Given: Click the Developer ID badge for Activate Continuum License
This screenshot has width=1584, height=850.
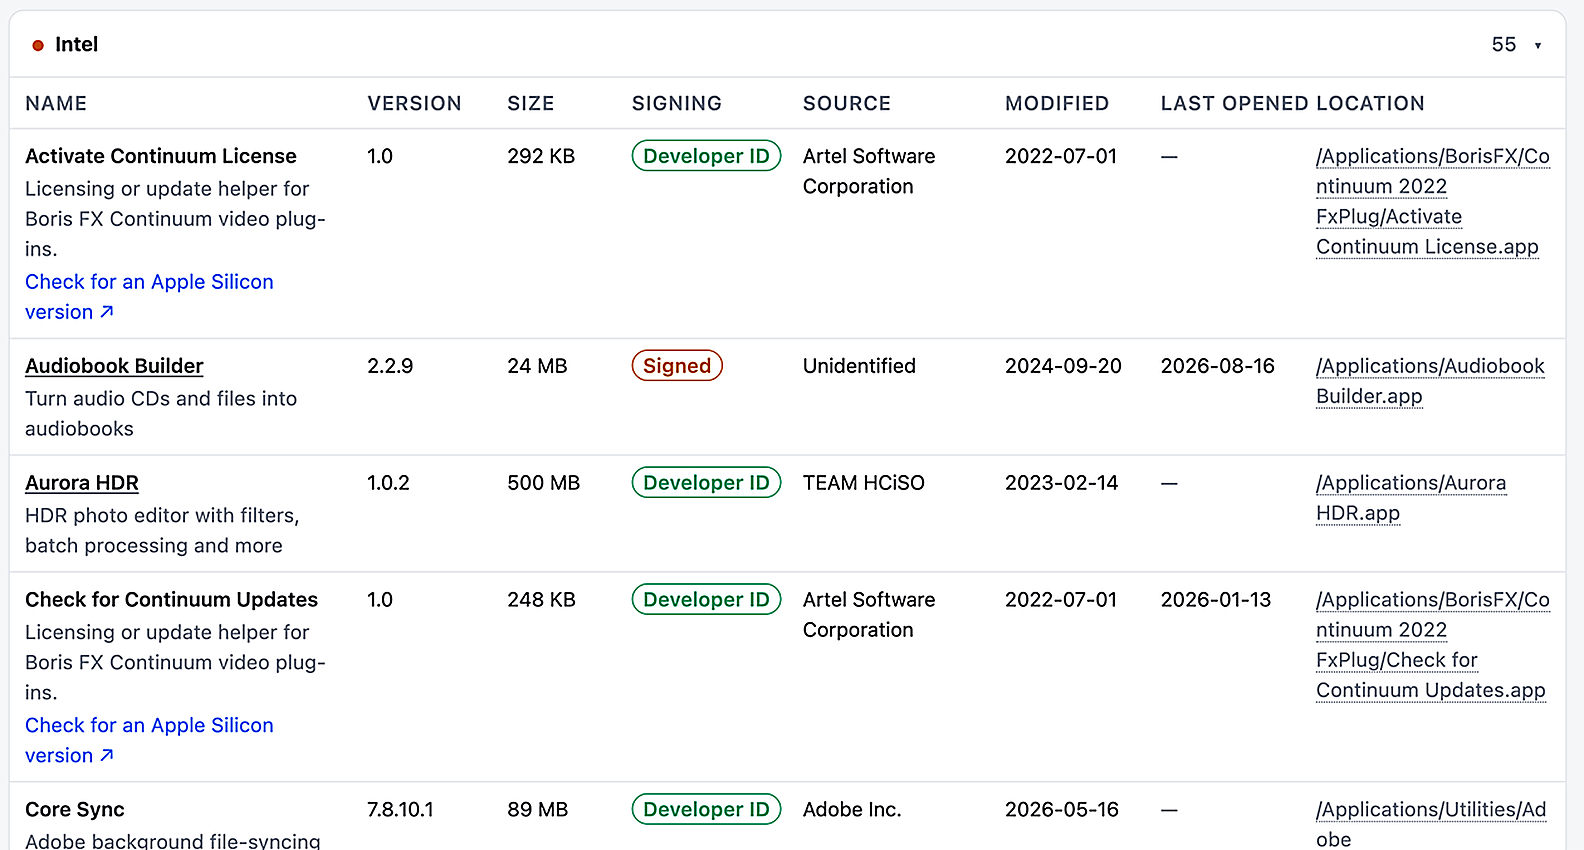Looking at the screenshot, I should click(x=706, y=156).
